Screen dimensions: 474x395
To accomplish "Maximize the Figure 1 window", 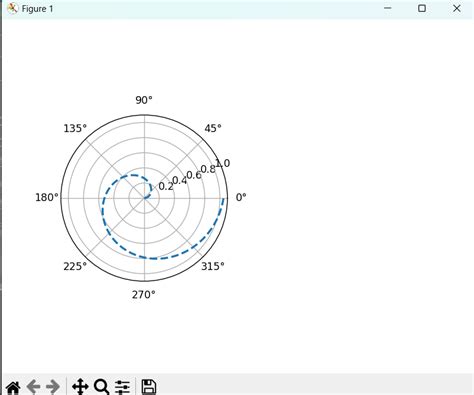I will (x=422, y=8).
